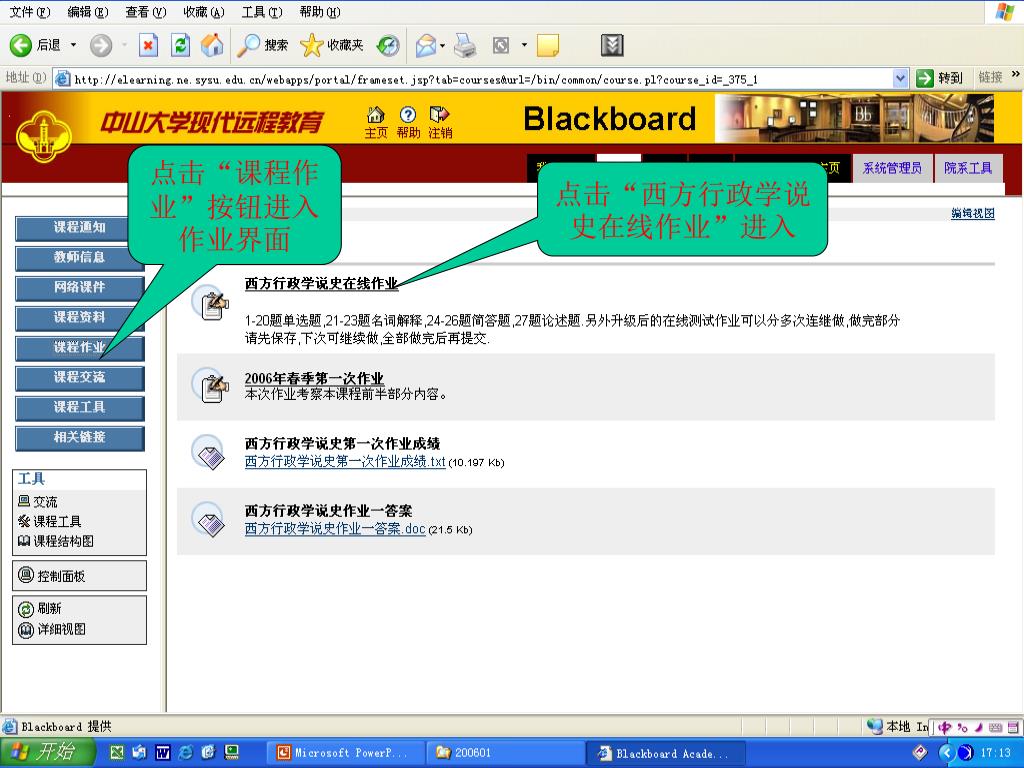Click the system tray clock 17:13

pyautogui.click(x=995, y=753)
